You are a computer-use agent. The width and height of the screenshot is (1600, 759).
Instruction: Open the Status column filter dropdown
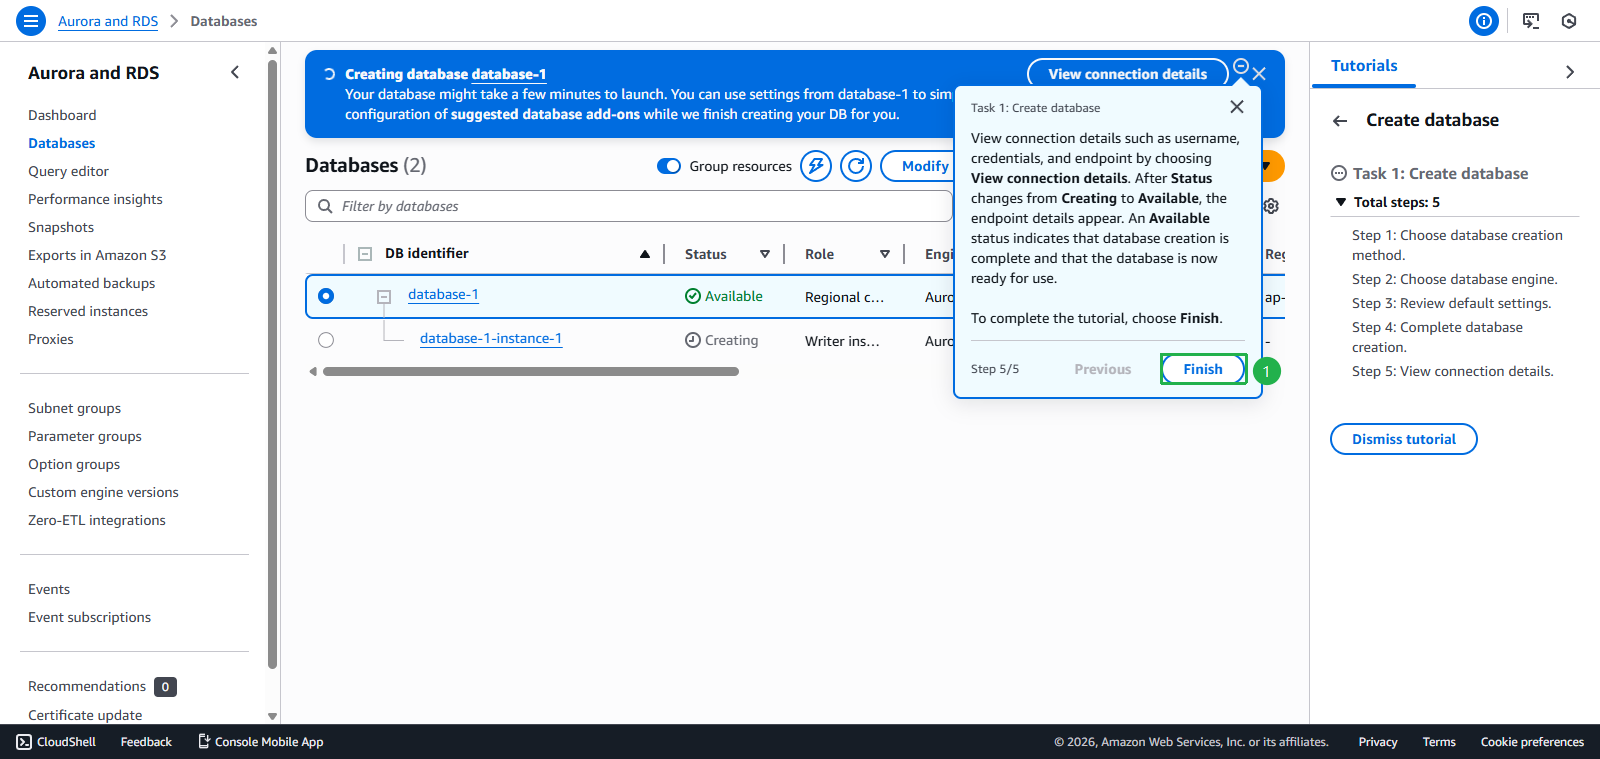pos(765,254)
